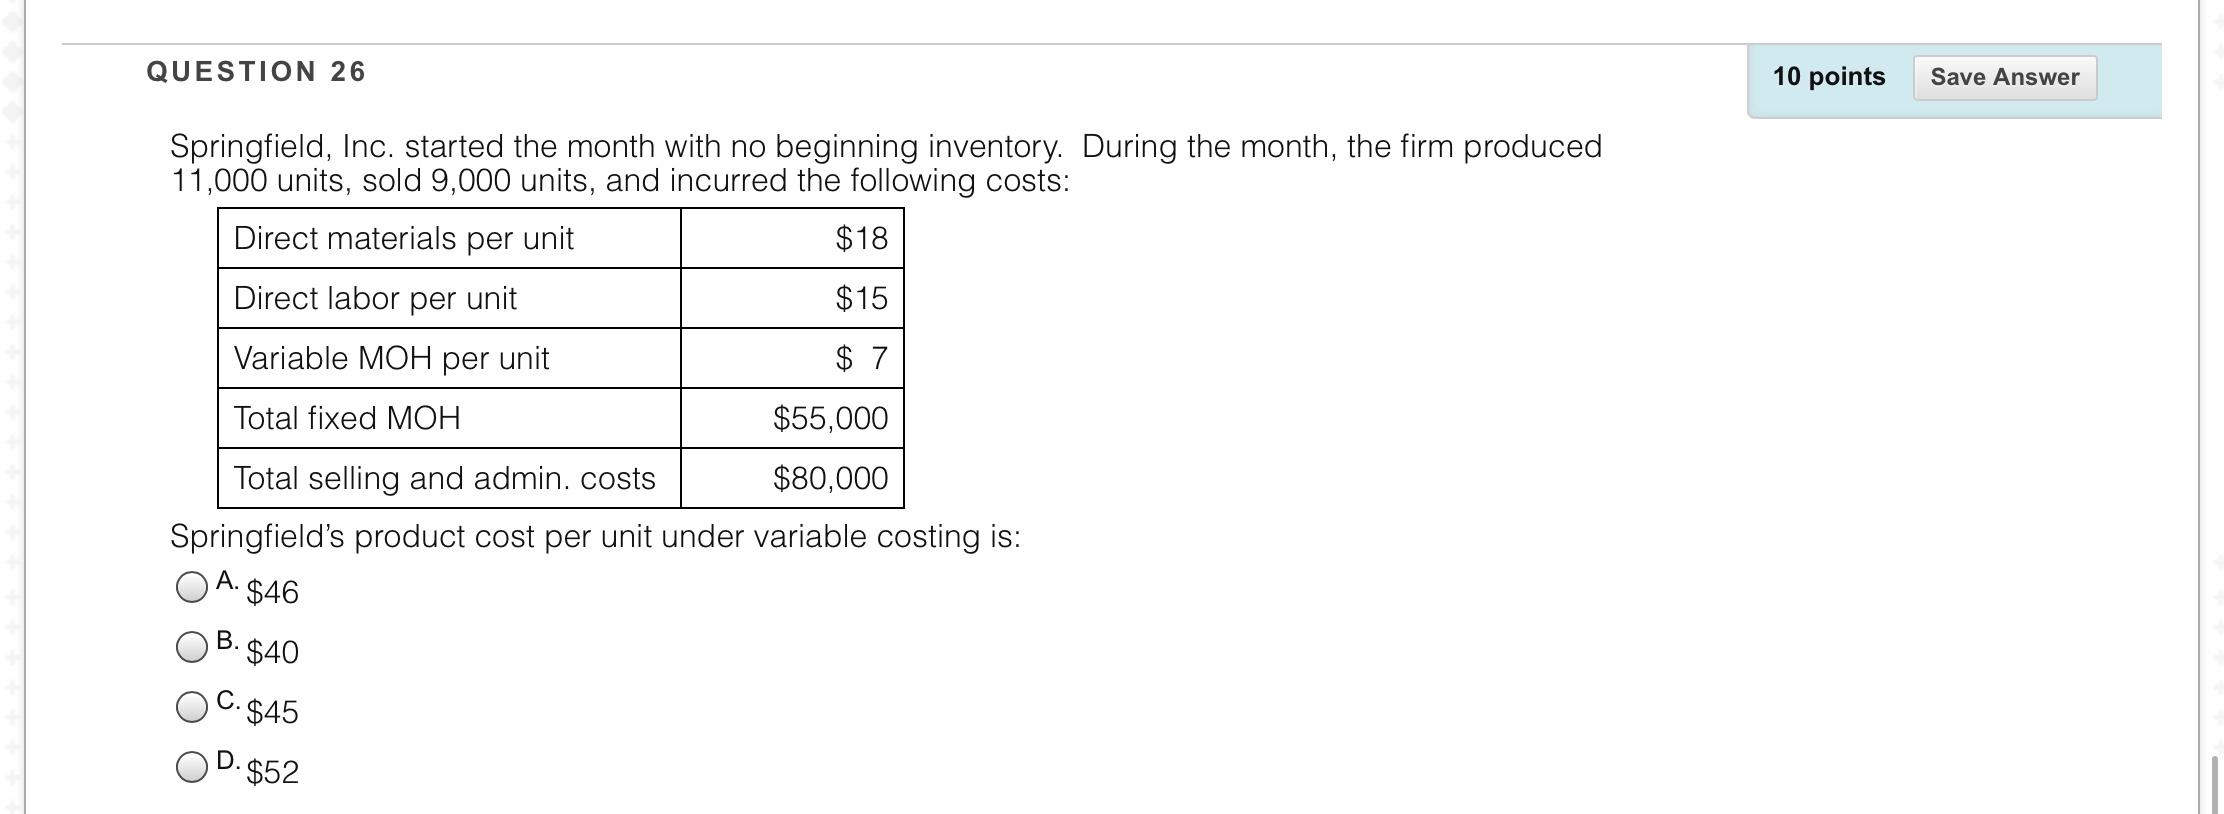The width and height of the screenshot is (2224, 814).
Task: Click the Direct labor per unit row
Action: [x=375, y=298]
